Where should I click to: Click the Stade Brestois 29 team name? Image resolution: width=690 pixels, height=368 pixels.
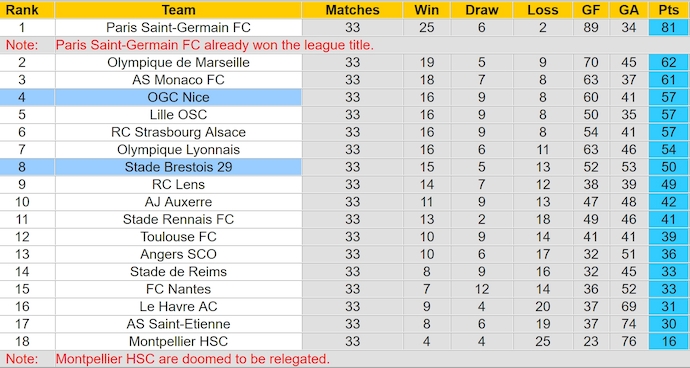(178, 167)
